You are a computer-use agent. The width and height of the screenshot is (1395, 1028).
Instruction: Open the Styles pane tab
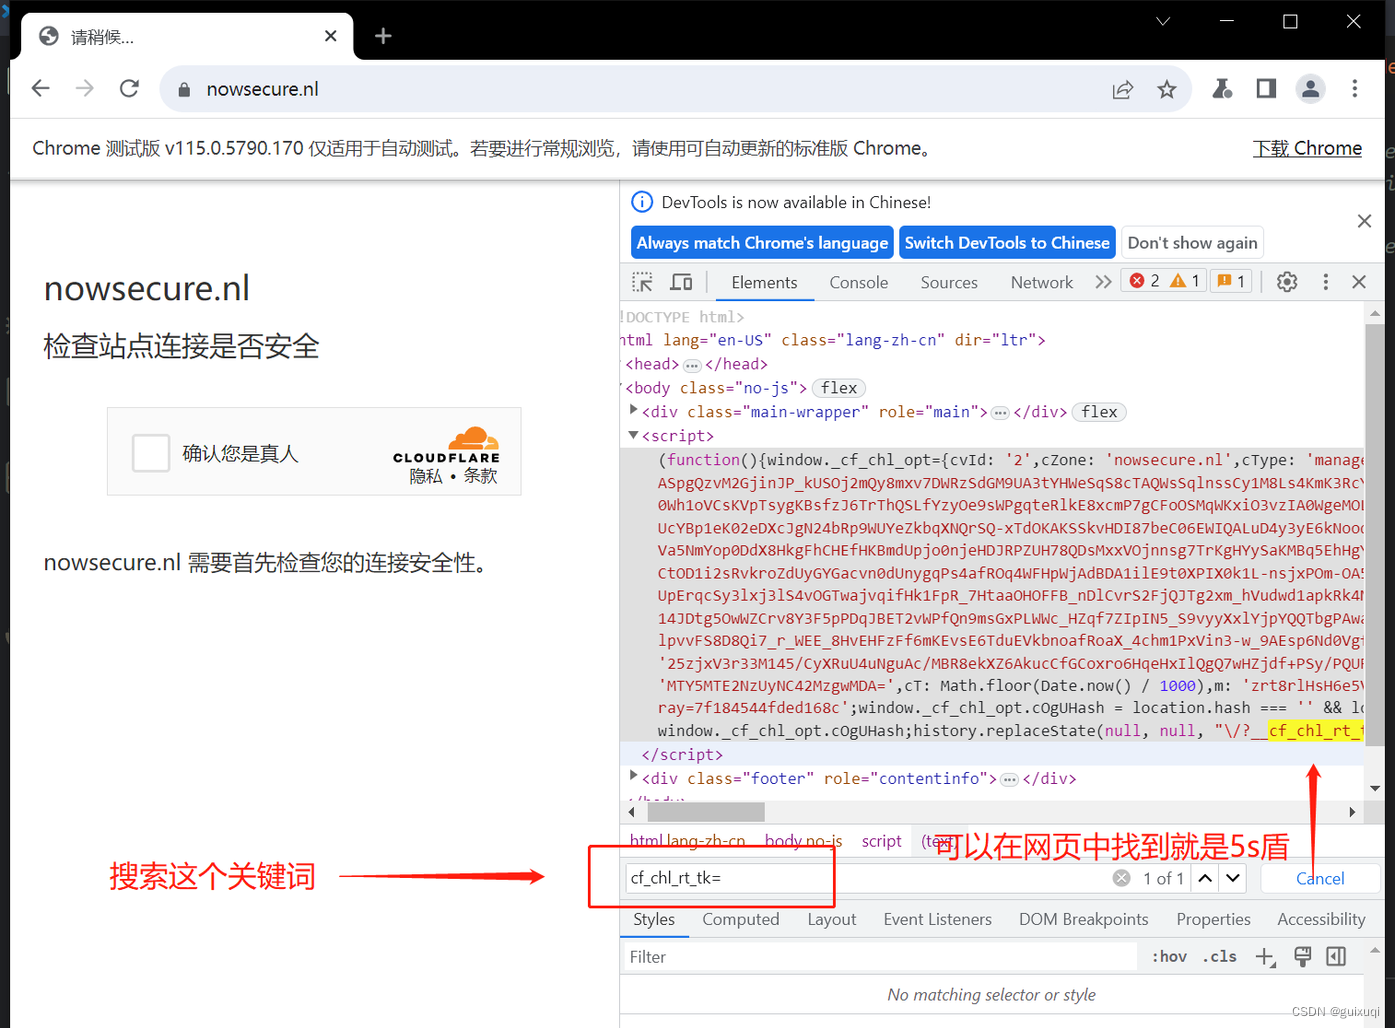tap(654, 919)
